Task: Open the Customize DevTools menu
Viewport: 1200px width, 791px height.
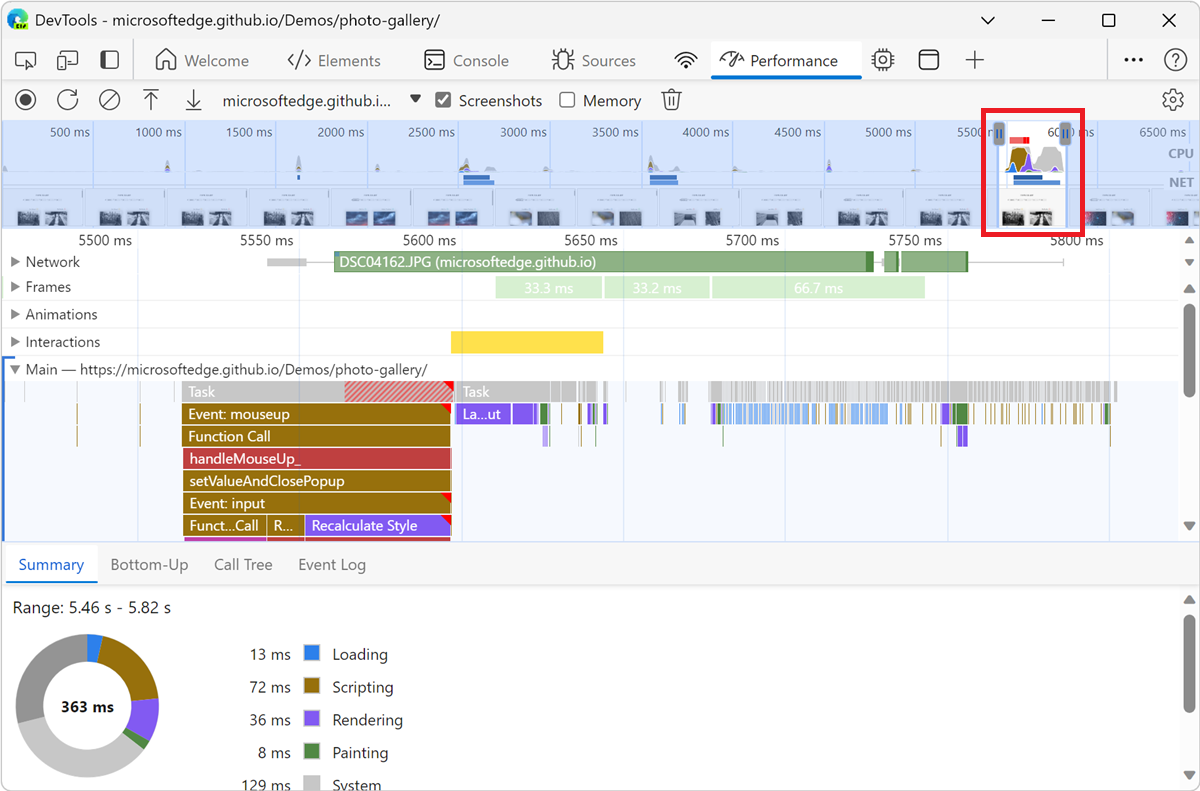Action: point(1133,60)
